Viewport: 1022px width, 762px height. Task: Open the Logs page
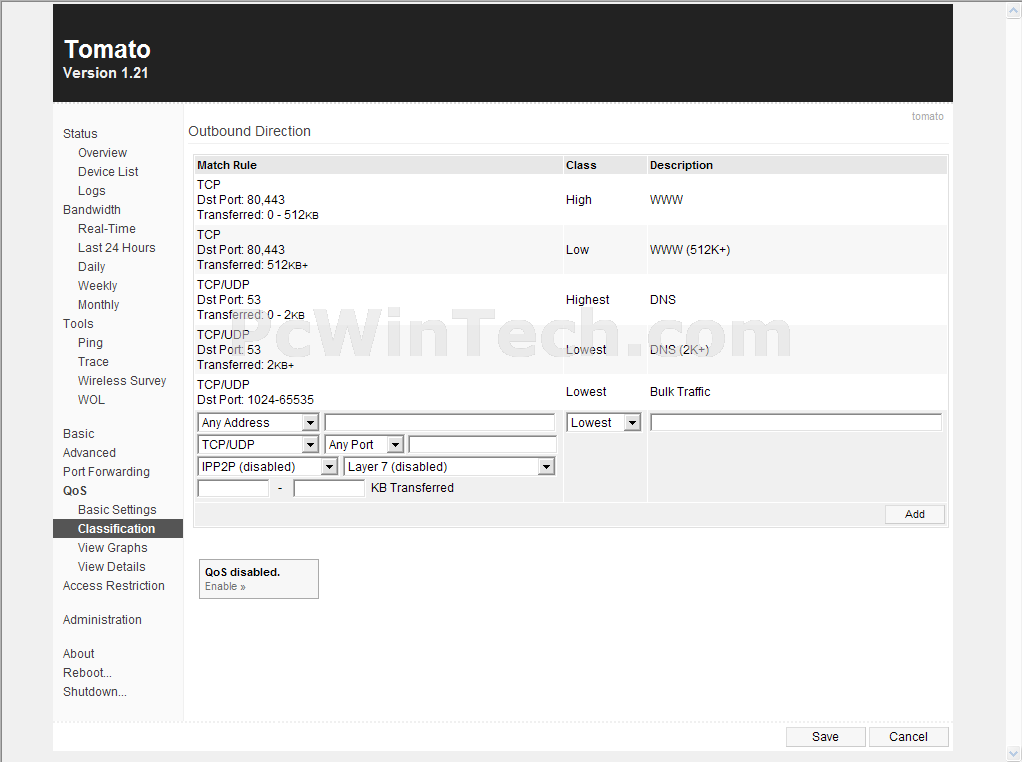point(91,190)
